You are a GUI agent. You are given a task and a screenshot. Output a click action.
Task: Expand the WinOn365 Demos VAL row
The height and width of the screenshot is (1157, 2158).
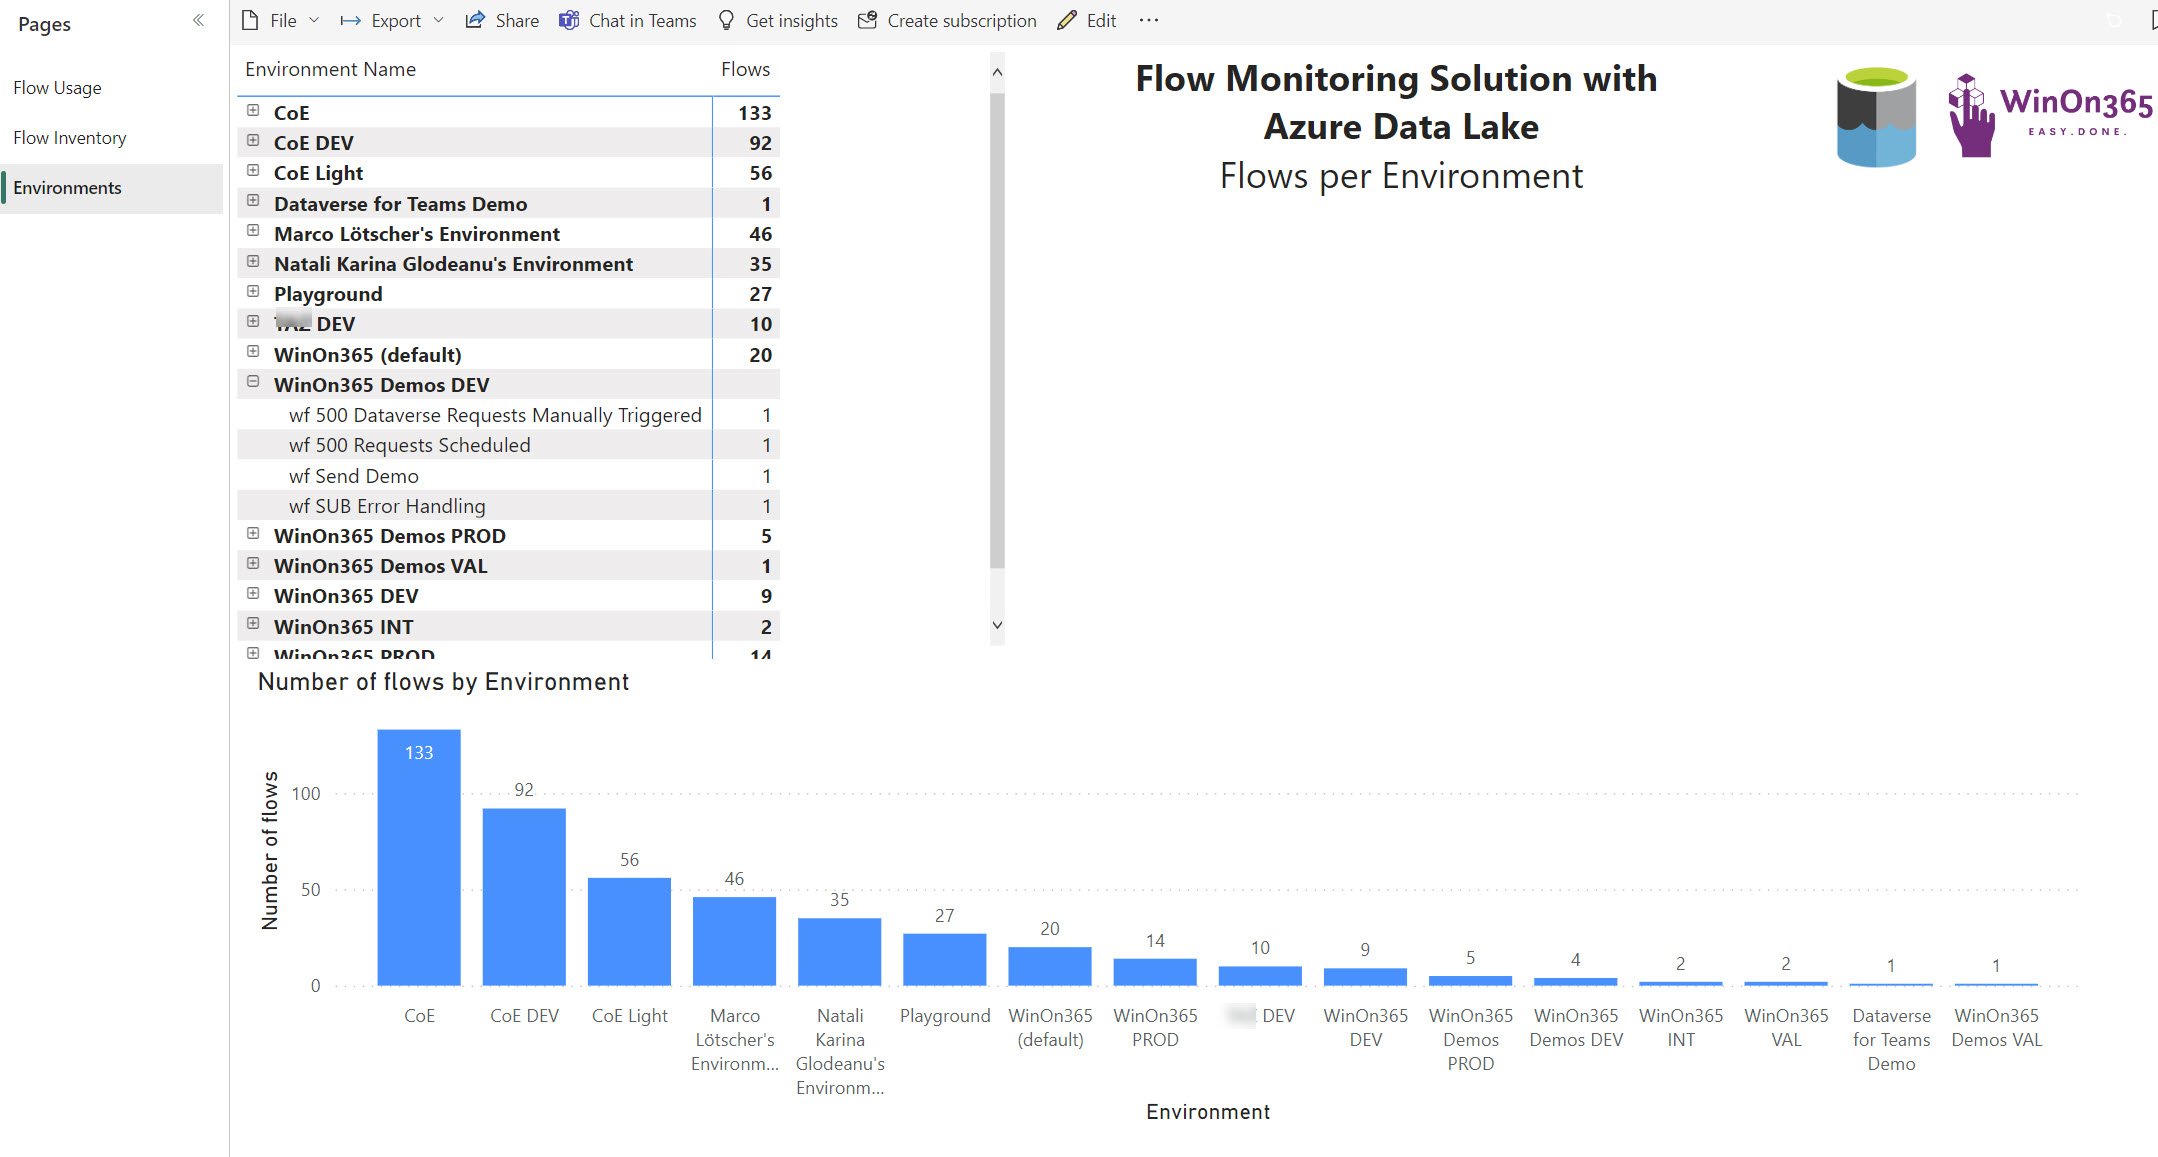point(253,563)
